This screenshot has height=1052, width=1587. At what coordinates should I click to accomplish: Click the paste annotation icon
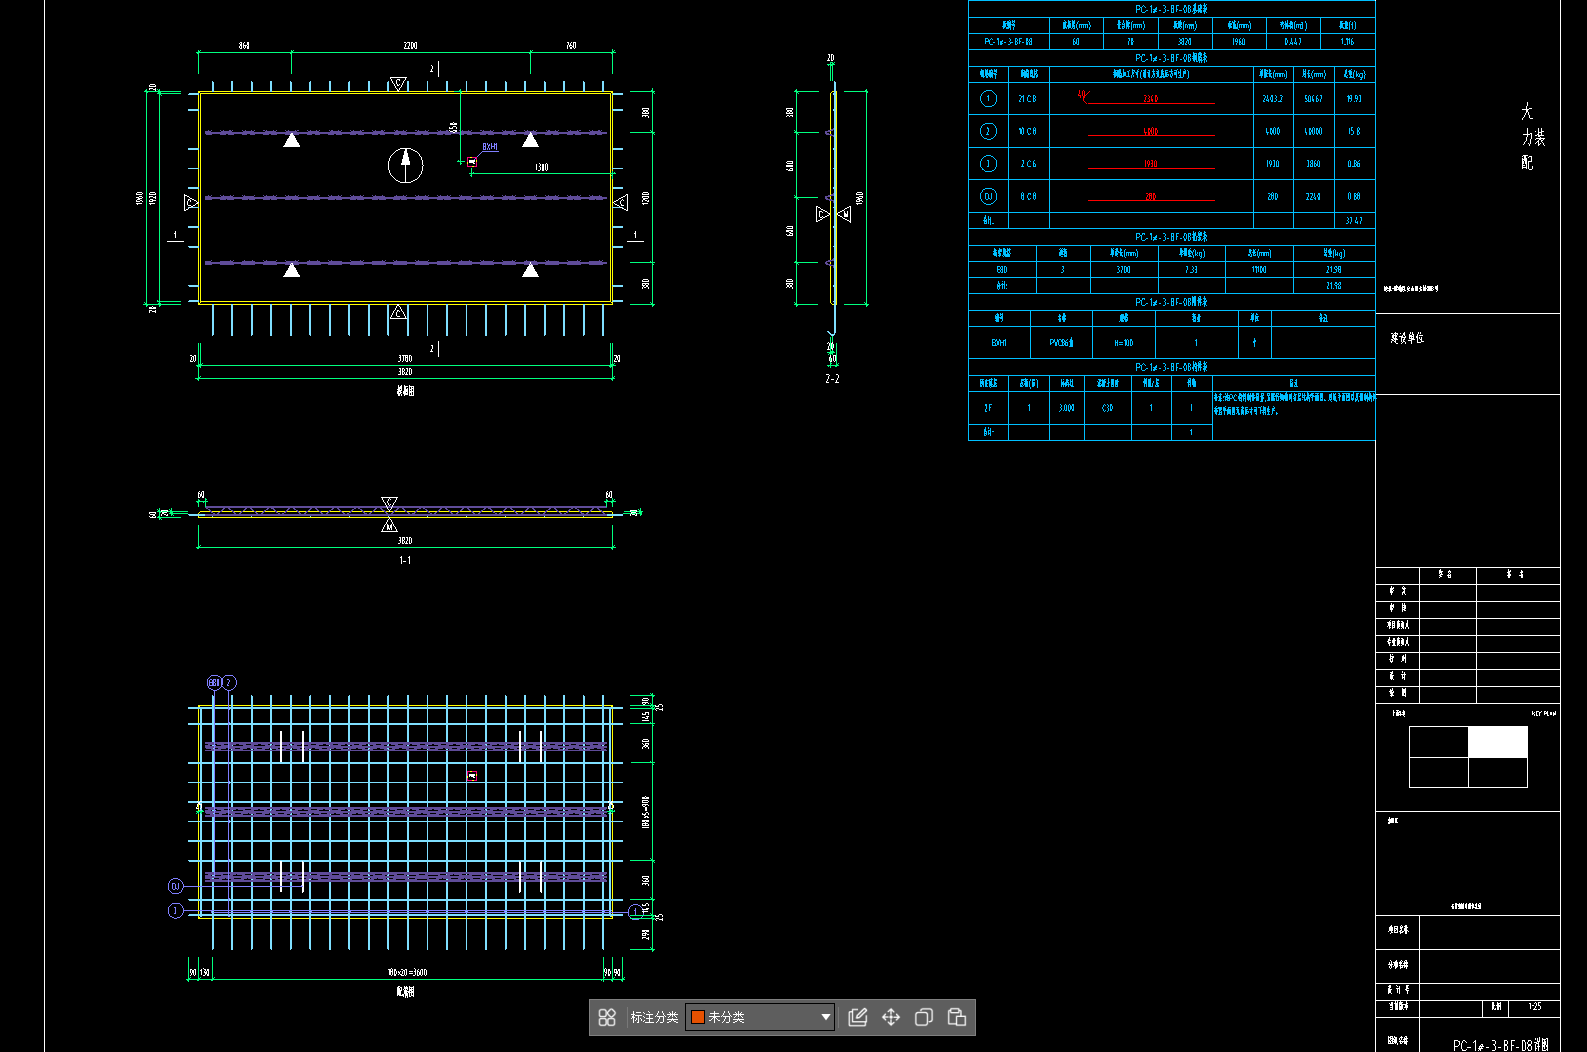click(957, 1017)
